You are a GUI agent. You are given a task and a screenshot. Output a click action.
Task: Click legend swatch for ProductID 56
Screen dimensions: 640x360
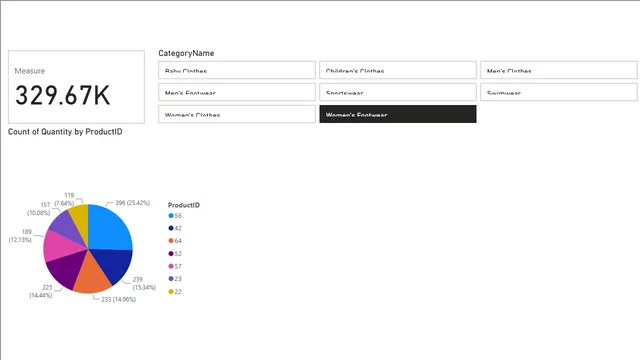(171, 216)
